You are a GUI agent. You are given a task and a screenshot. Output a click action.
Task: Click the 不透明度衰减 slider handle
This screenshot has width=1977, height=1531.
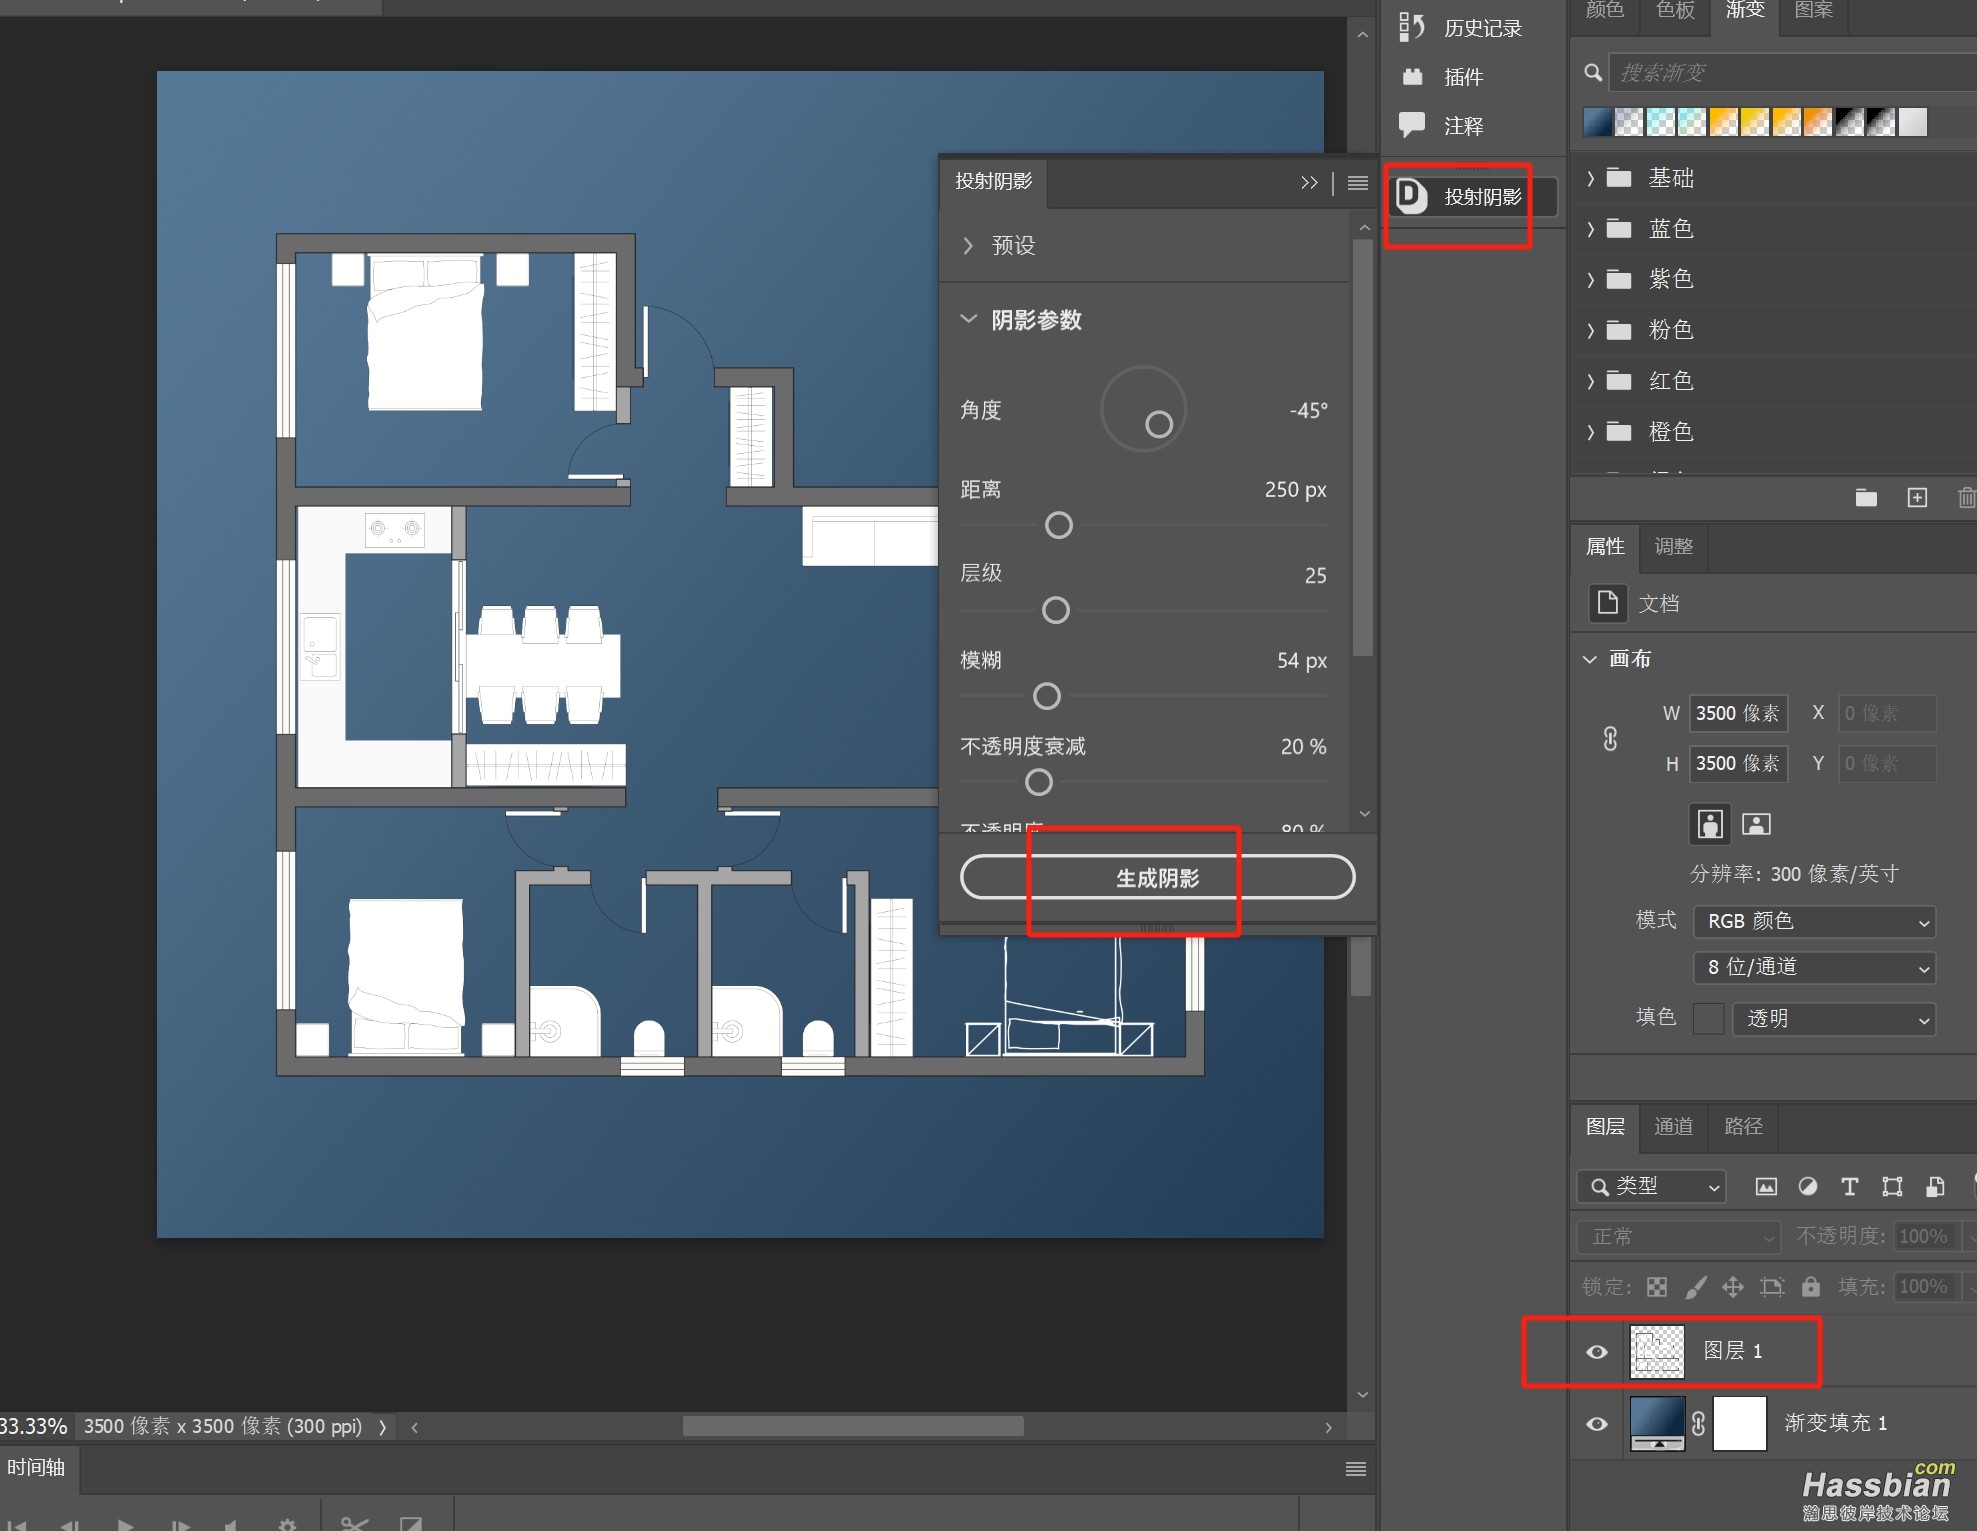coord(1038,782)
